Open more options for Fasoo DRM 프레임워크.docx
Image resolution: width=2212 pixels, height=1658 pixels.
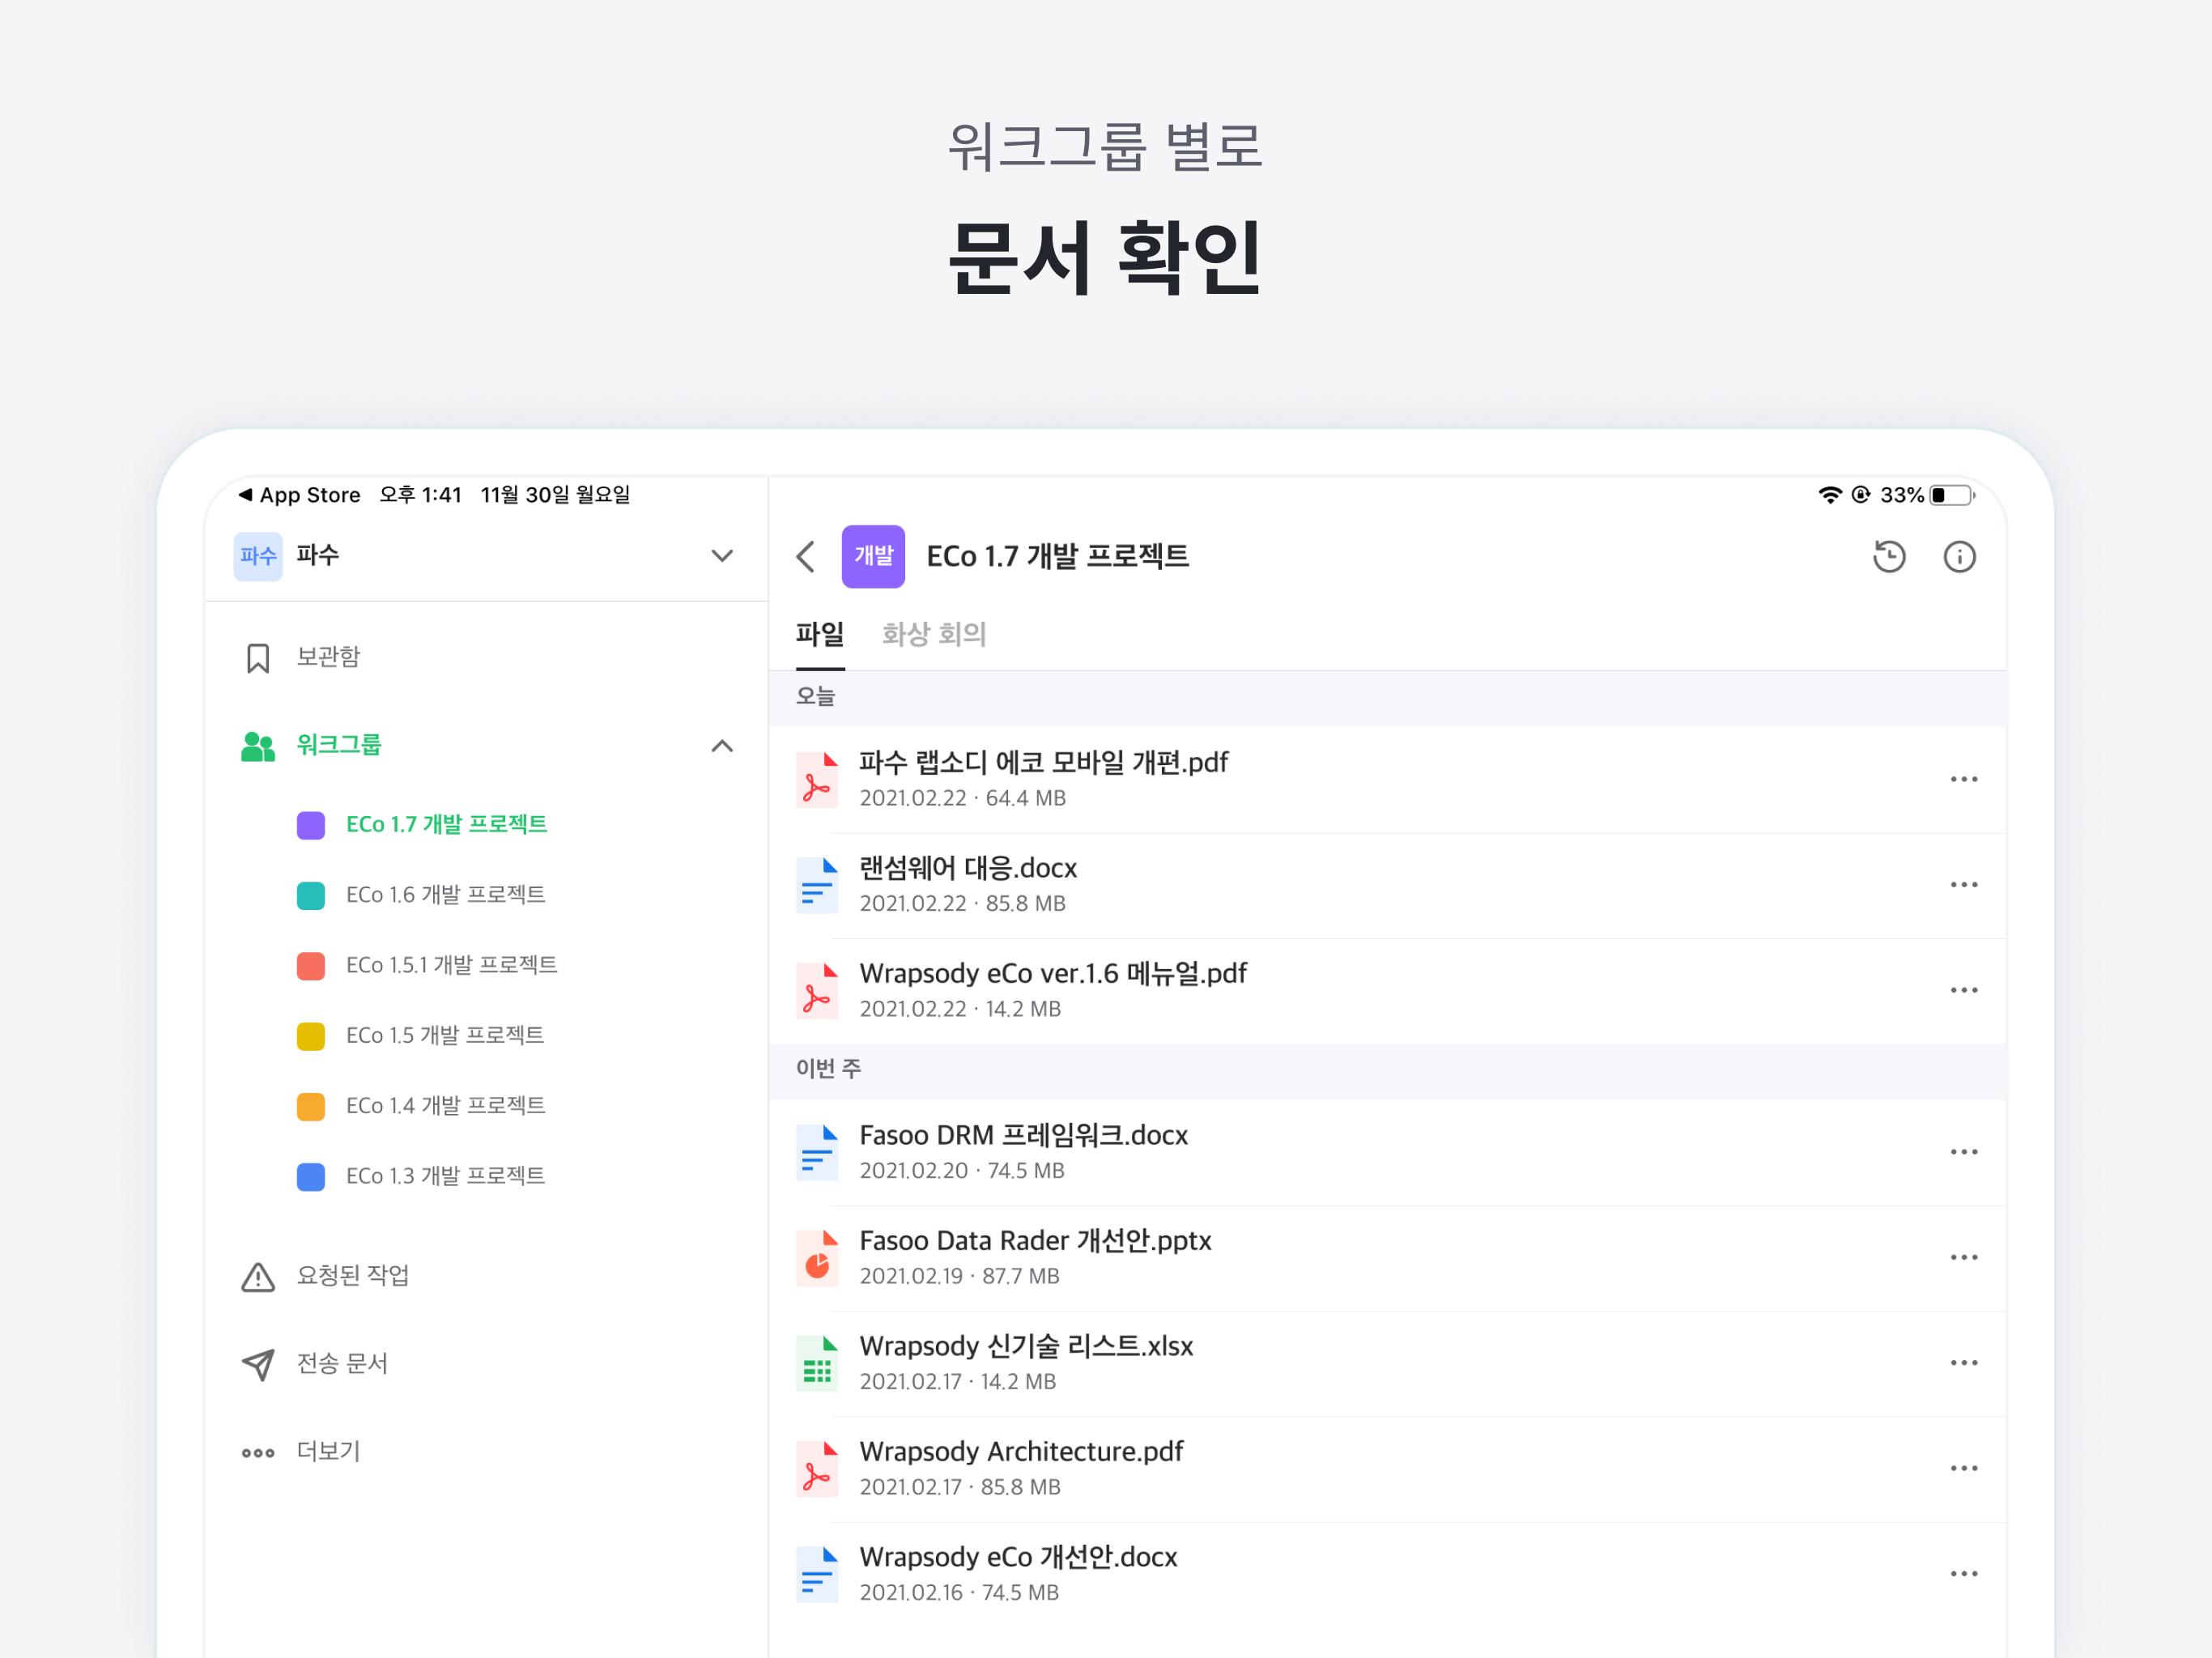tap(1964, 1152)
